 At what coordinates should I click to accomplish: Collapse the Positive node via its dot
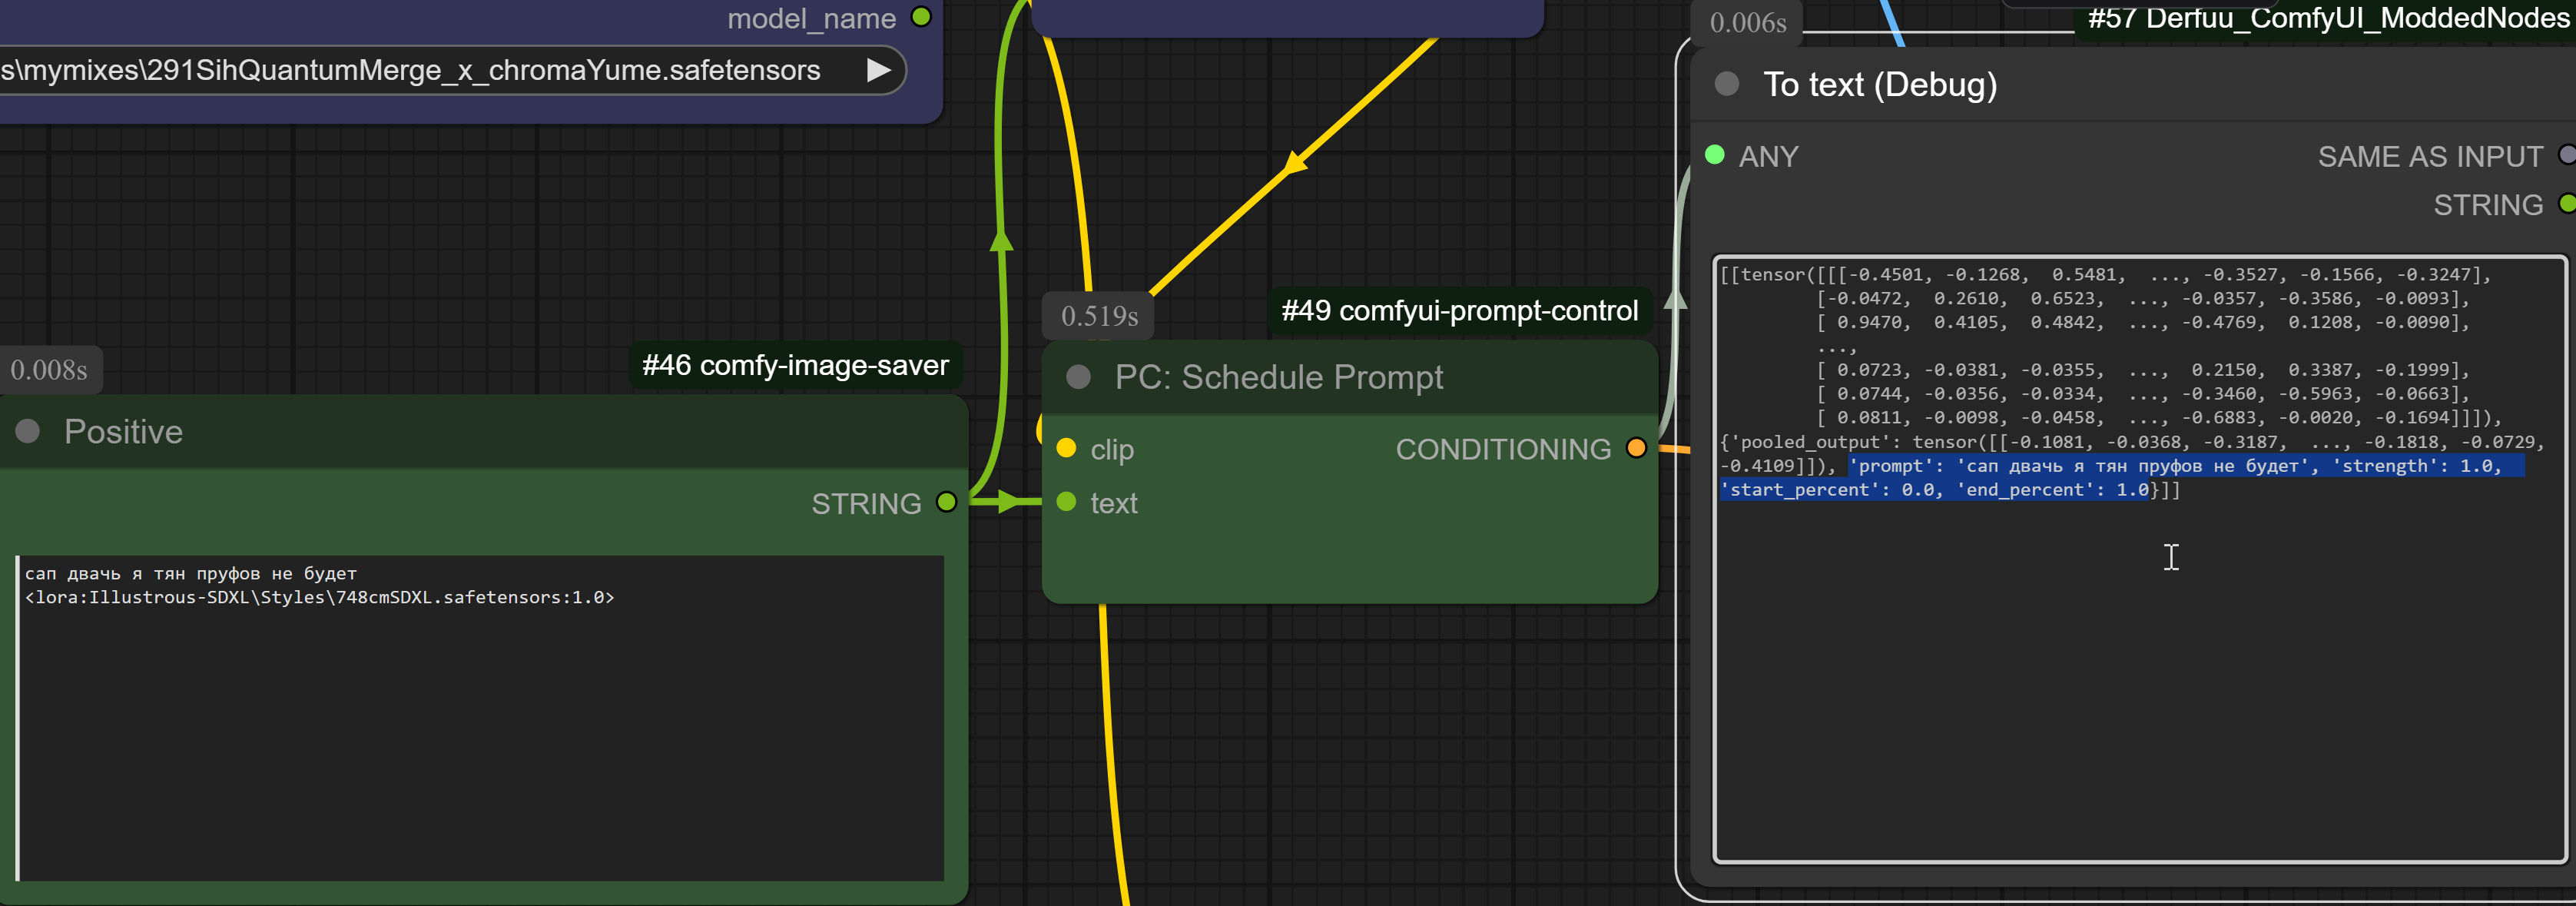coord(28,431)
